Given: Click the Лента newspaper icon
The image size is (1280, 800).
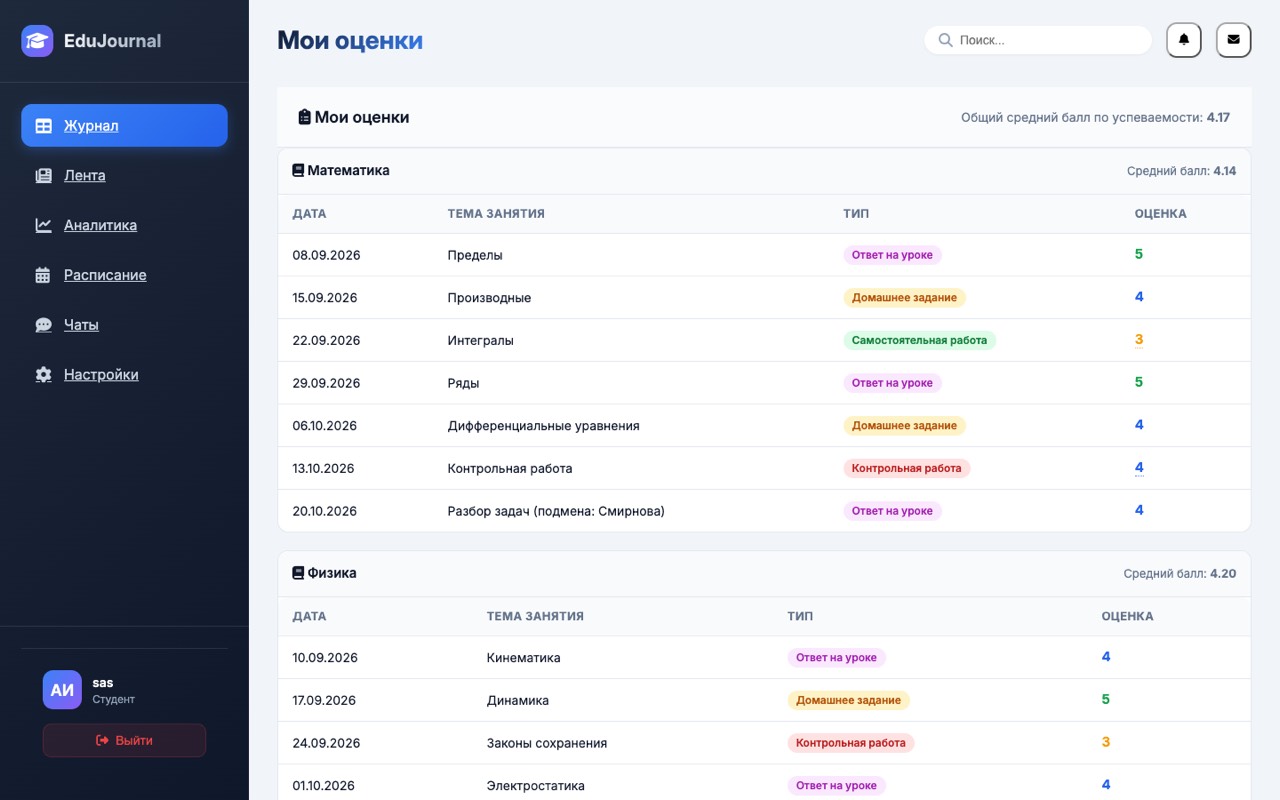Looking at the screenshot, I should (x=43, y=176).
